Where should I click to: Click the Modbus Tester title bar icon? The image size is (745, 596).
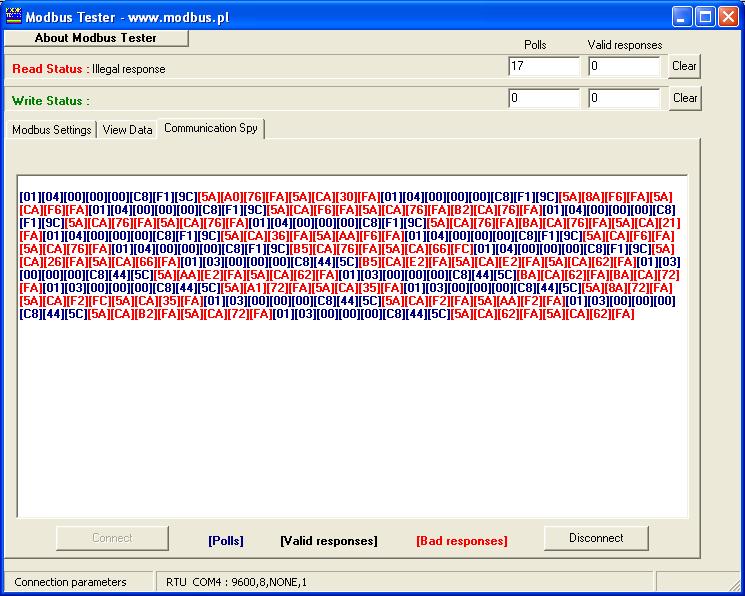[13, 16]
